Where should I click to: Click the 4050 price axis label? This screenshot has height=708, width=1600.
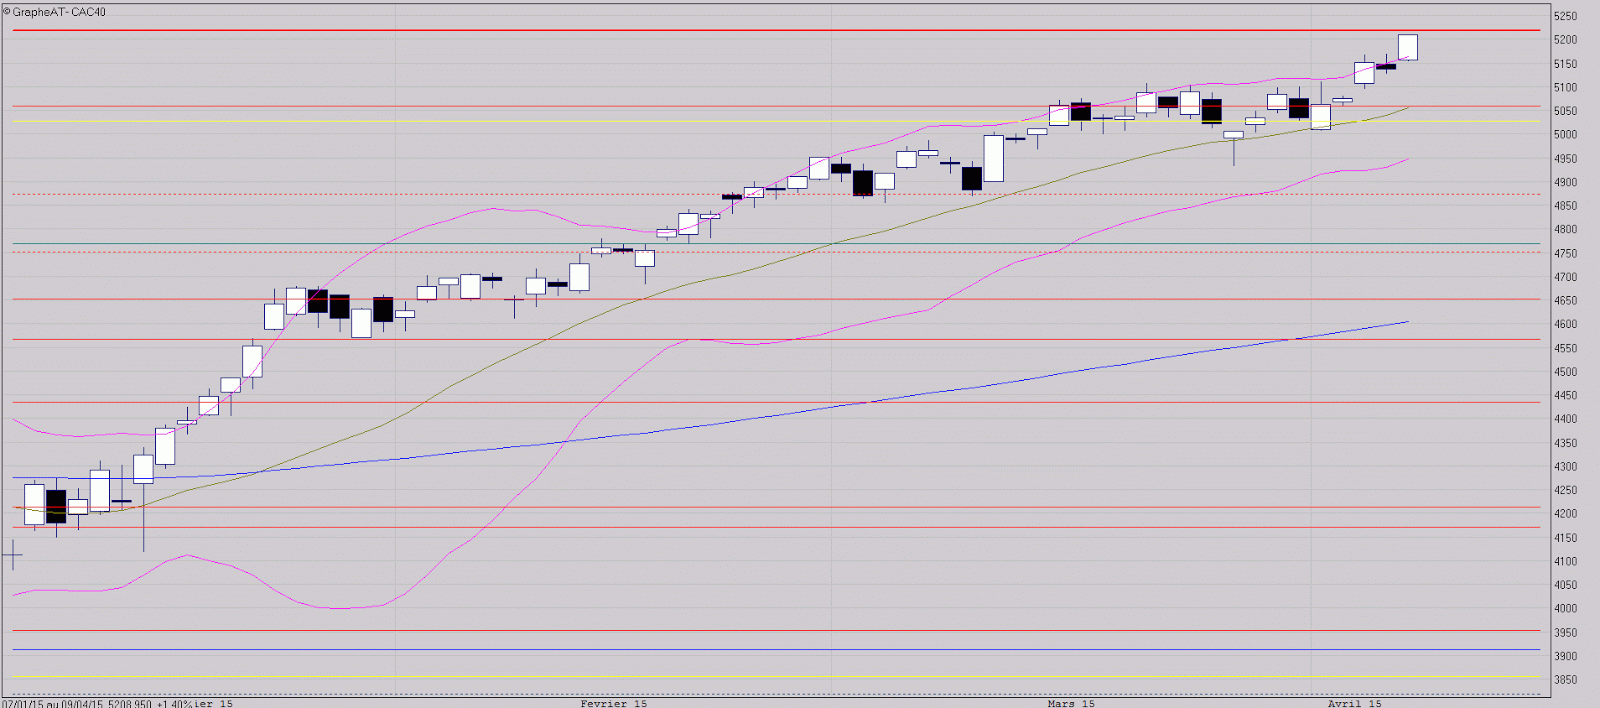(1565, 585)
